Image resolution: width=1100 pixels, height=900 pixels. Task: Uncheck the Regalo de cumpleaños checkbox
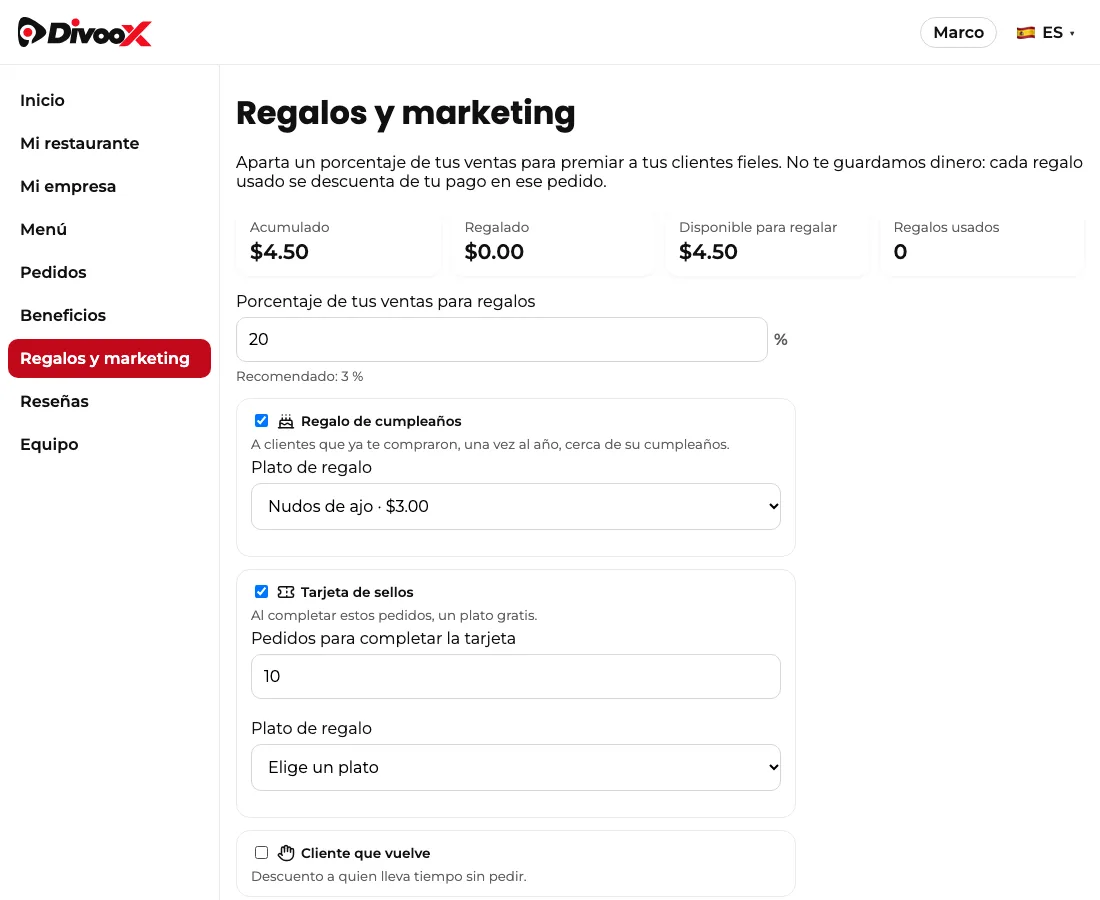click(261, 421)
